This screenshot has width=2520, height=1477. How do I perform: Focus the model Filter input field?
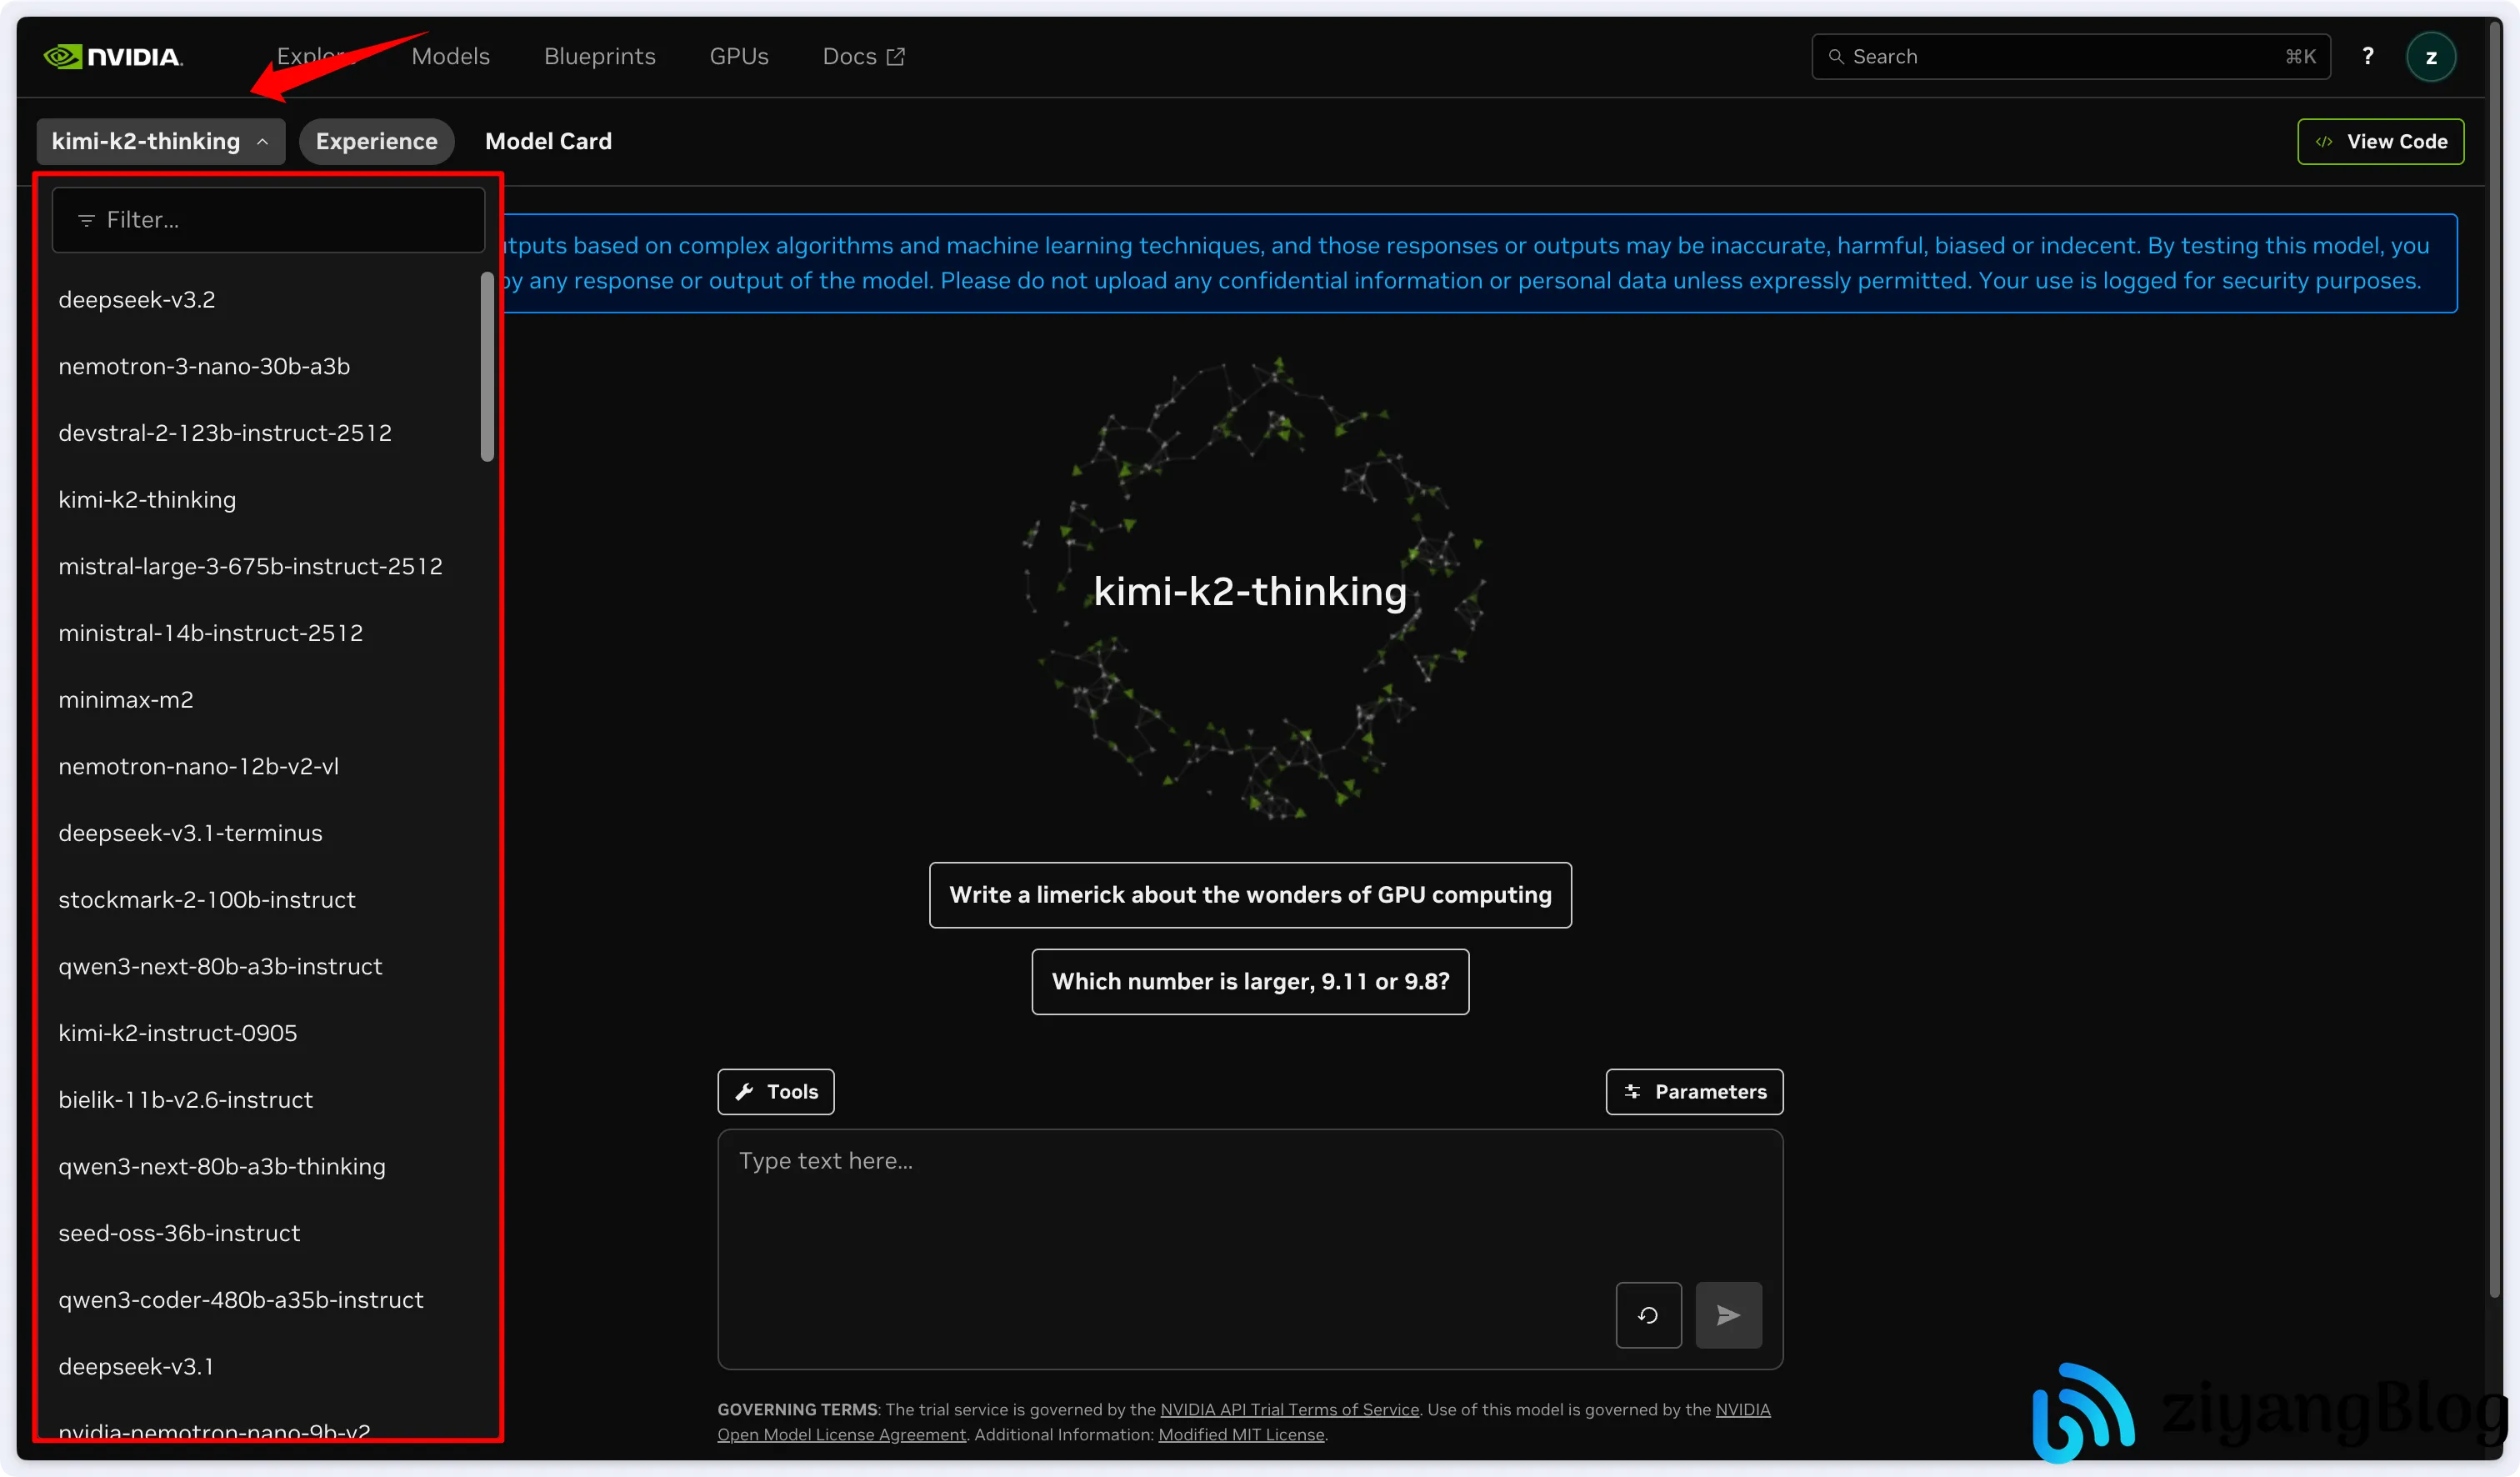(268, 220)
